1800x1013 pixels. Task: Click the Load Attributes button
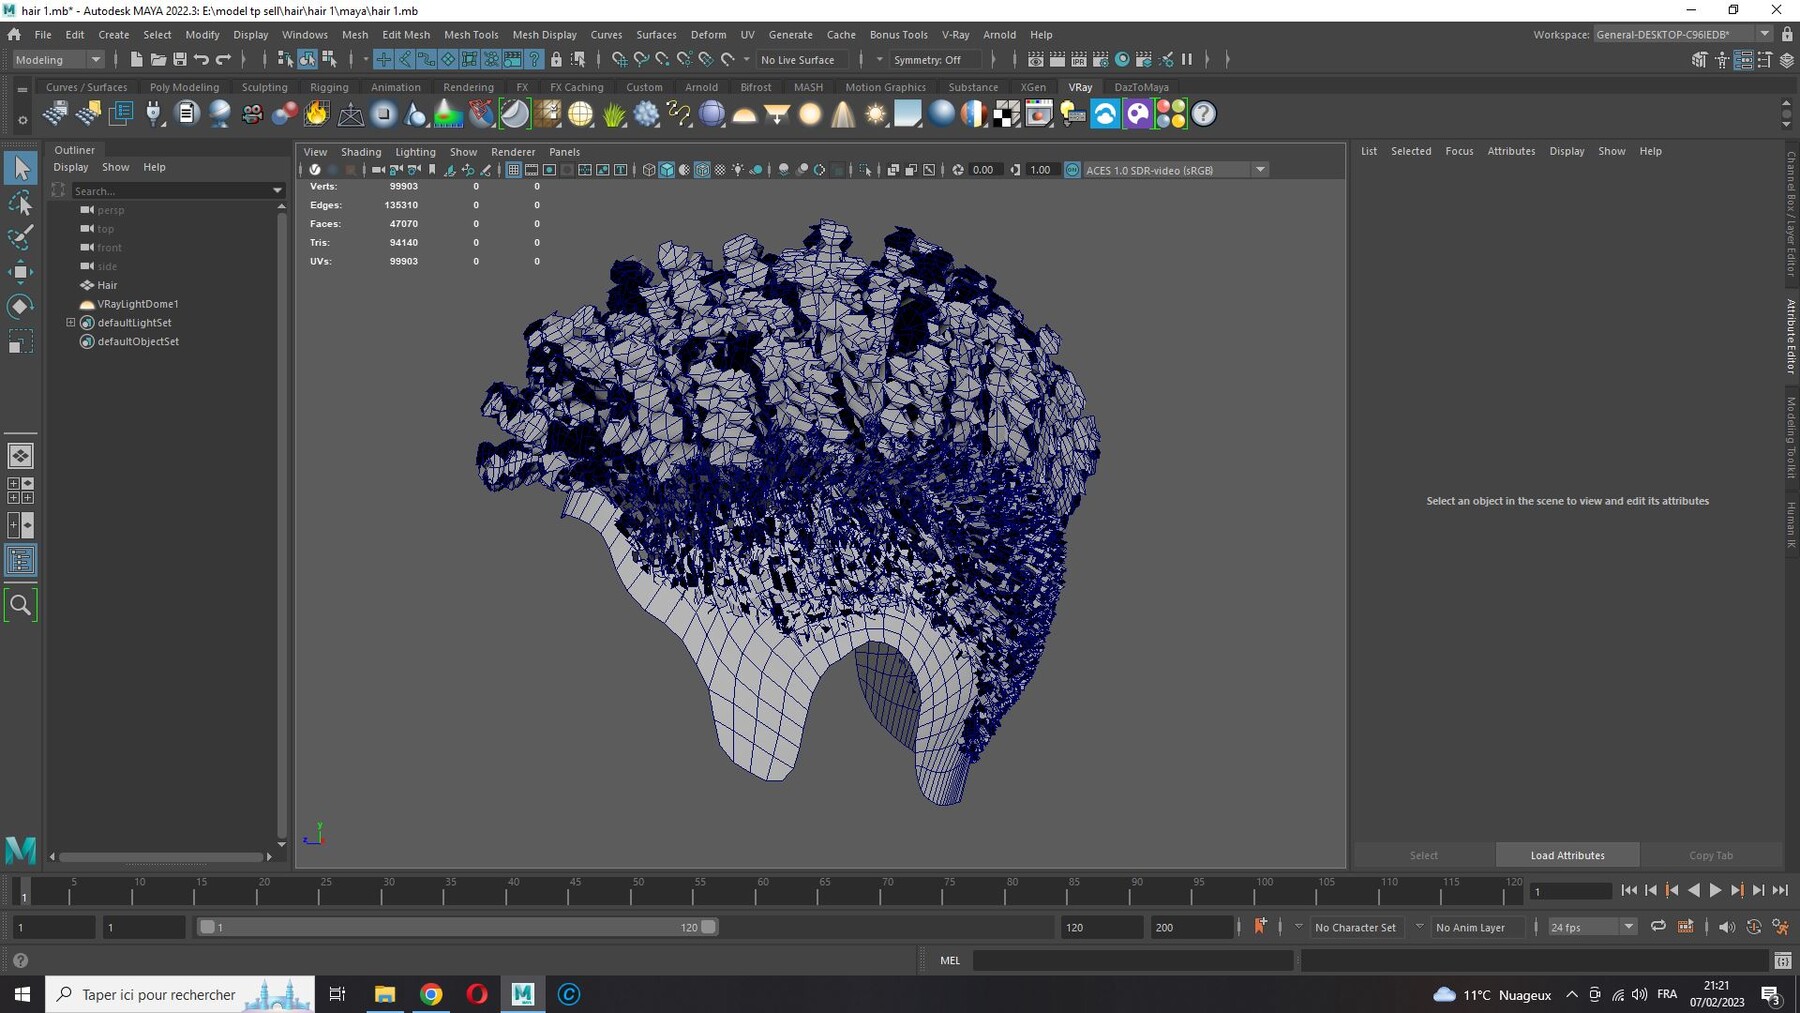(x=1567, y=855)
